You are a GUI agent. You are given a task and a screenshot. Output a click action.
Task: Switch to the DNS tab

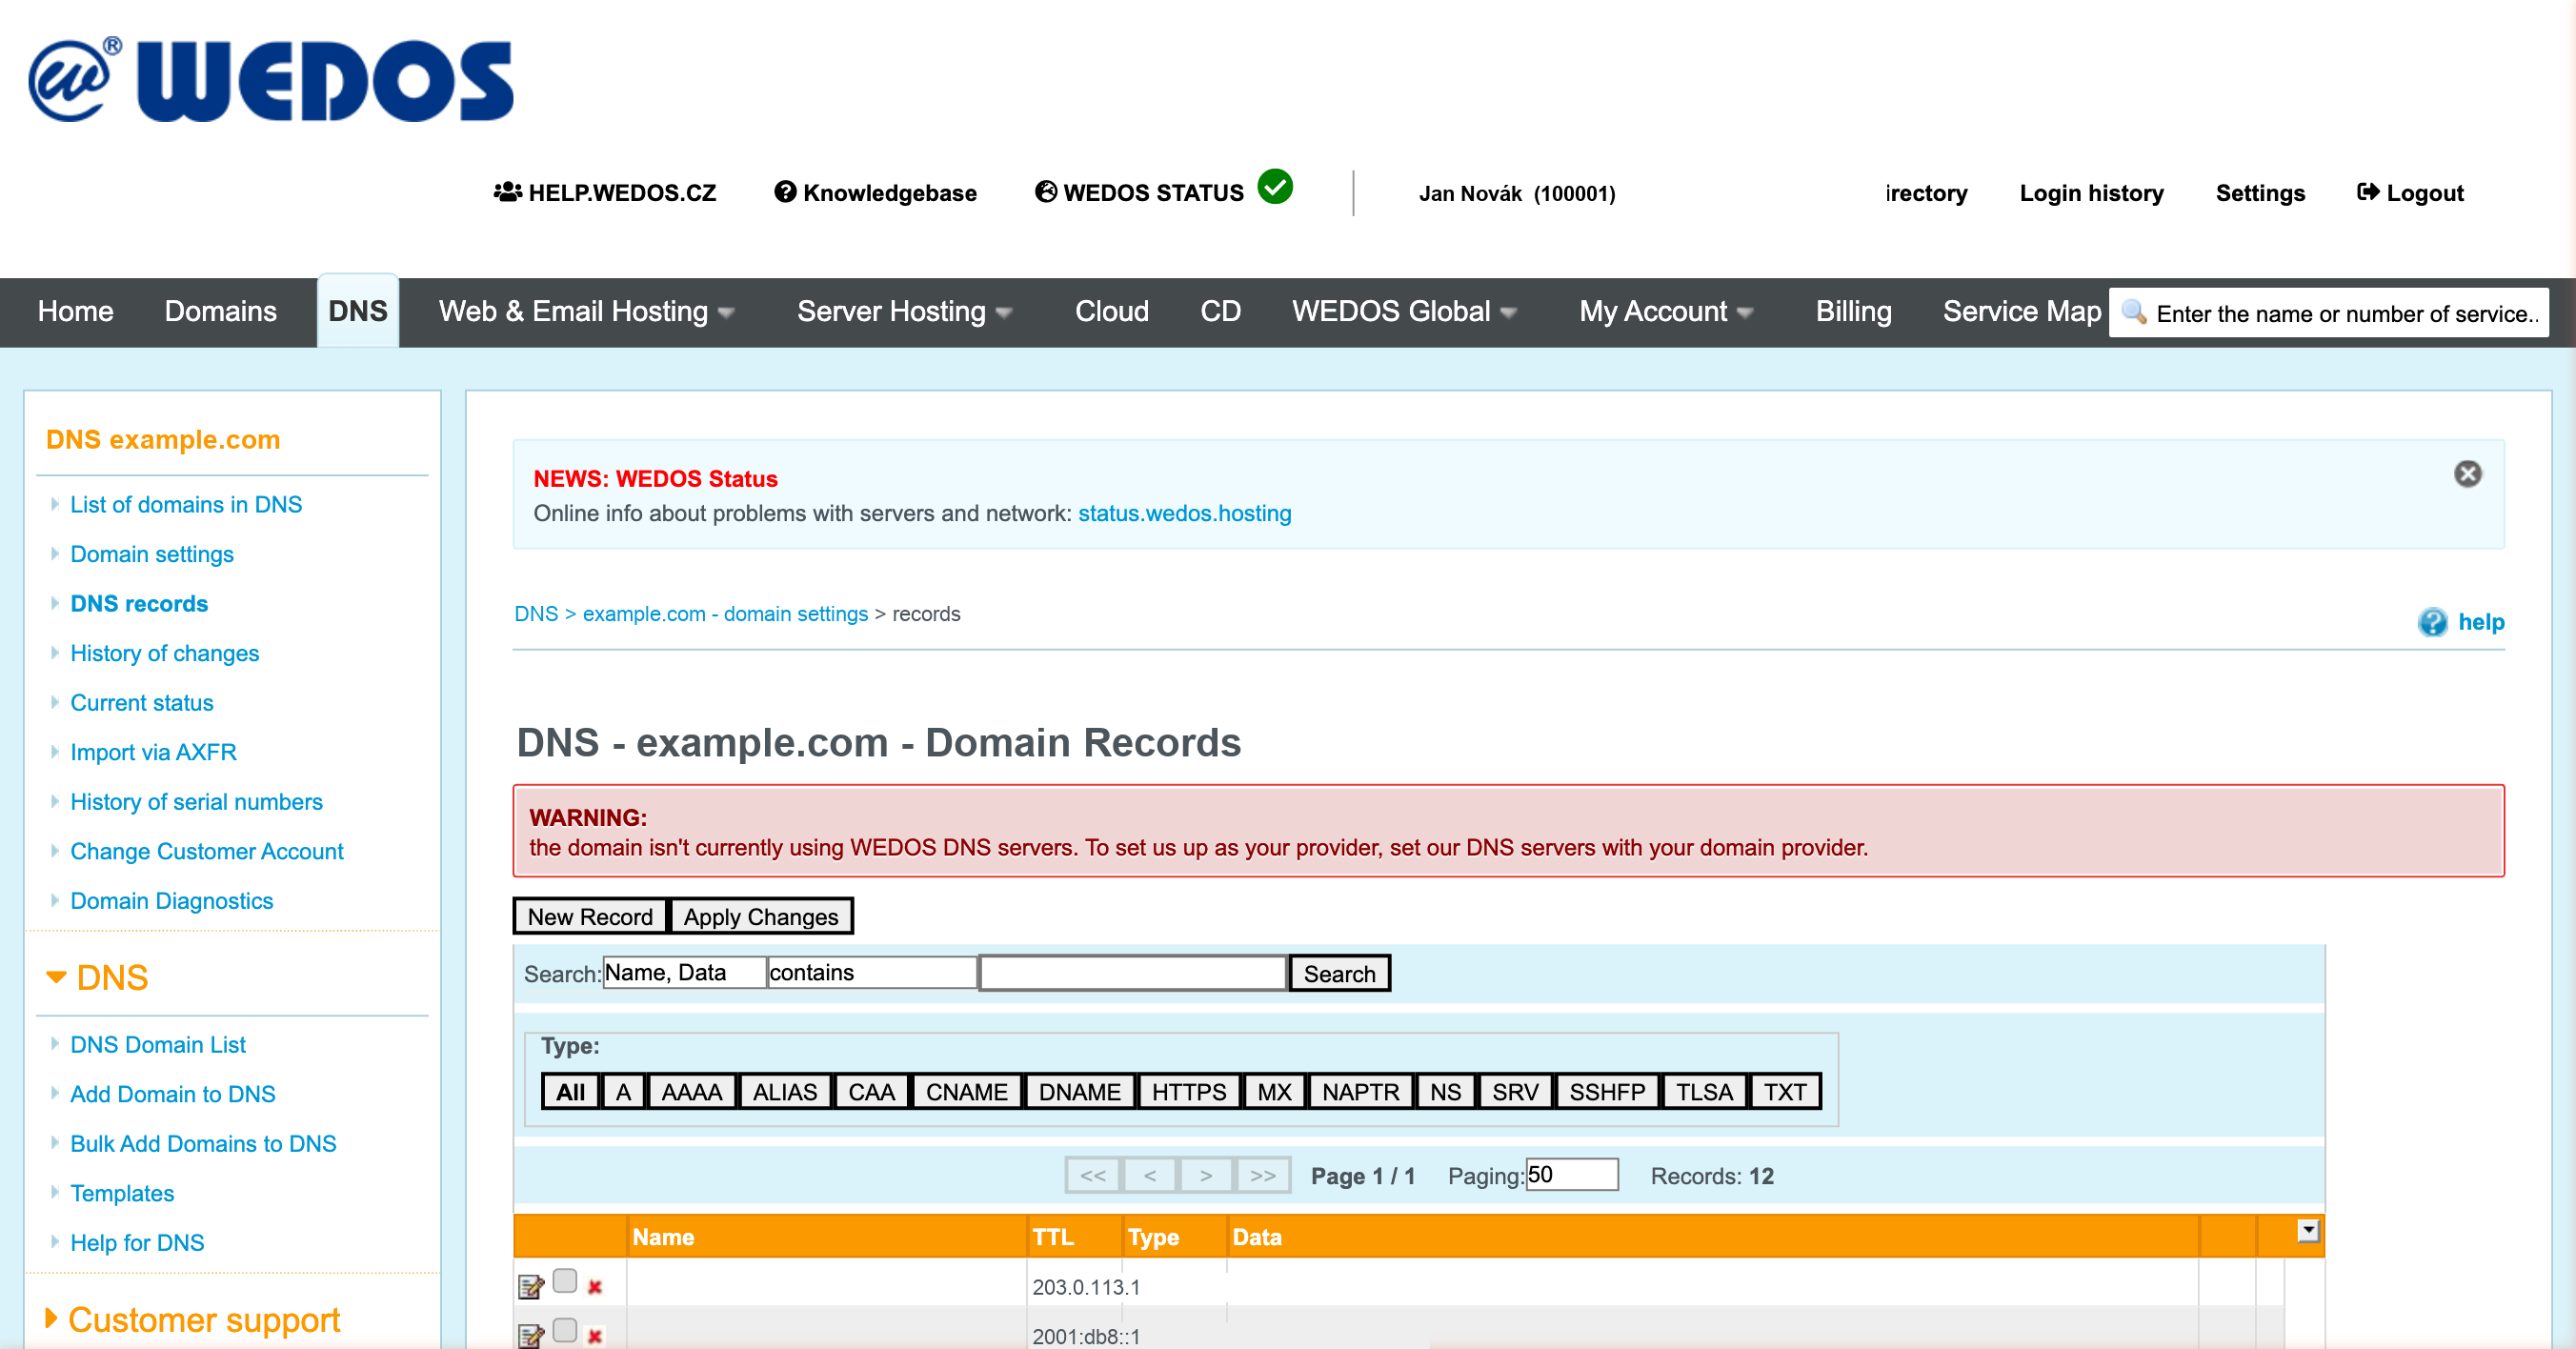[357, 311]
